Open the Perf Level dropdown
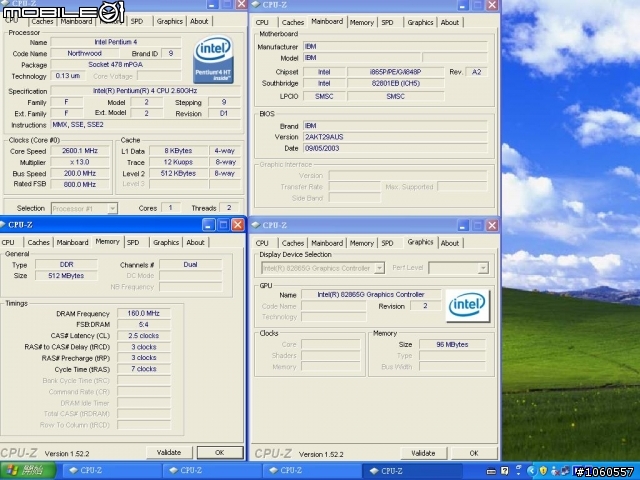The image size is (640, 480). tap(483, 268)
